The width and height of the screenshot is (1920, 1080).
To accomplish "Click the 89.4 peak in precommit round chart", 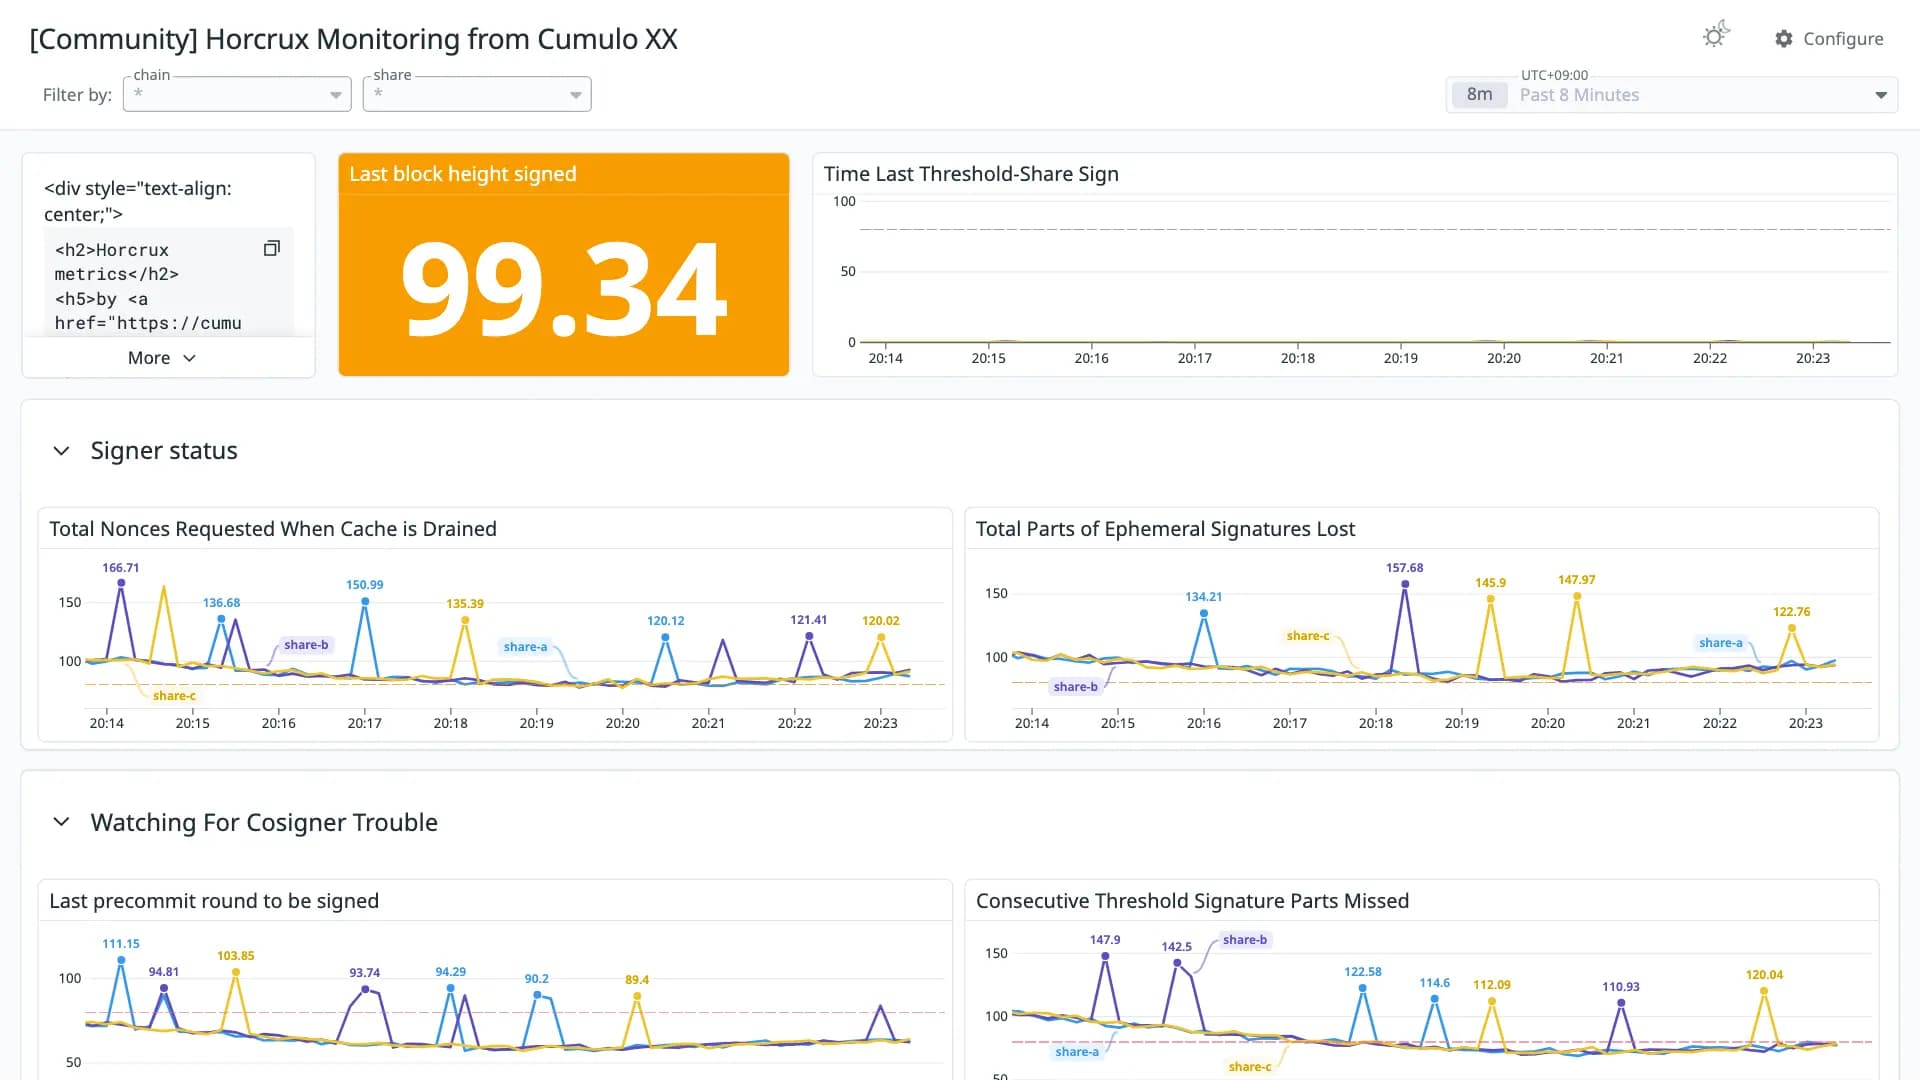I will pos(637,996).
